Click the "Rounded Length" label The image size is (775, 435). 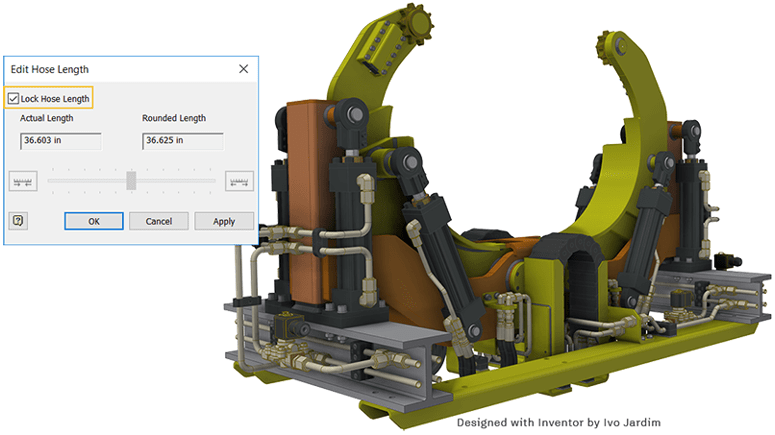point(174,118)
